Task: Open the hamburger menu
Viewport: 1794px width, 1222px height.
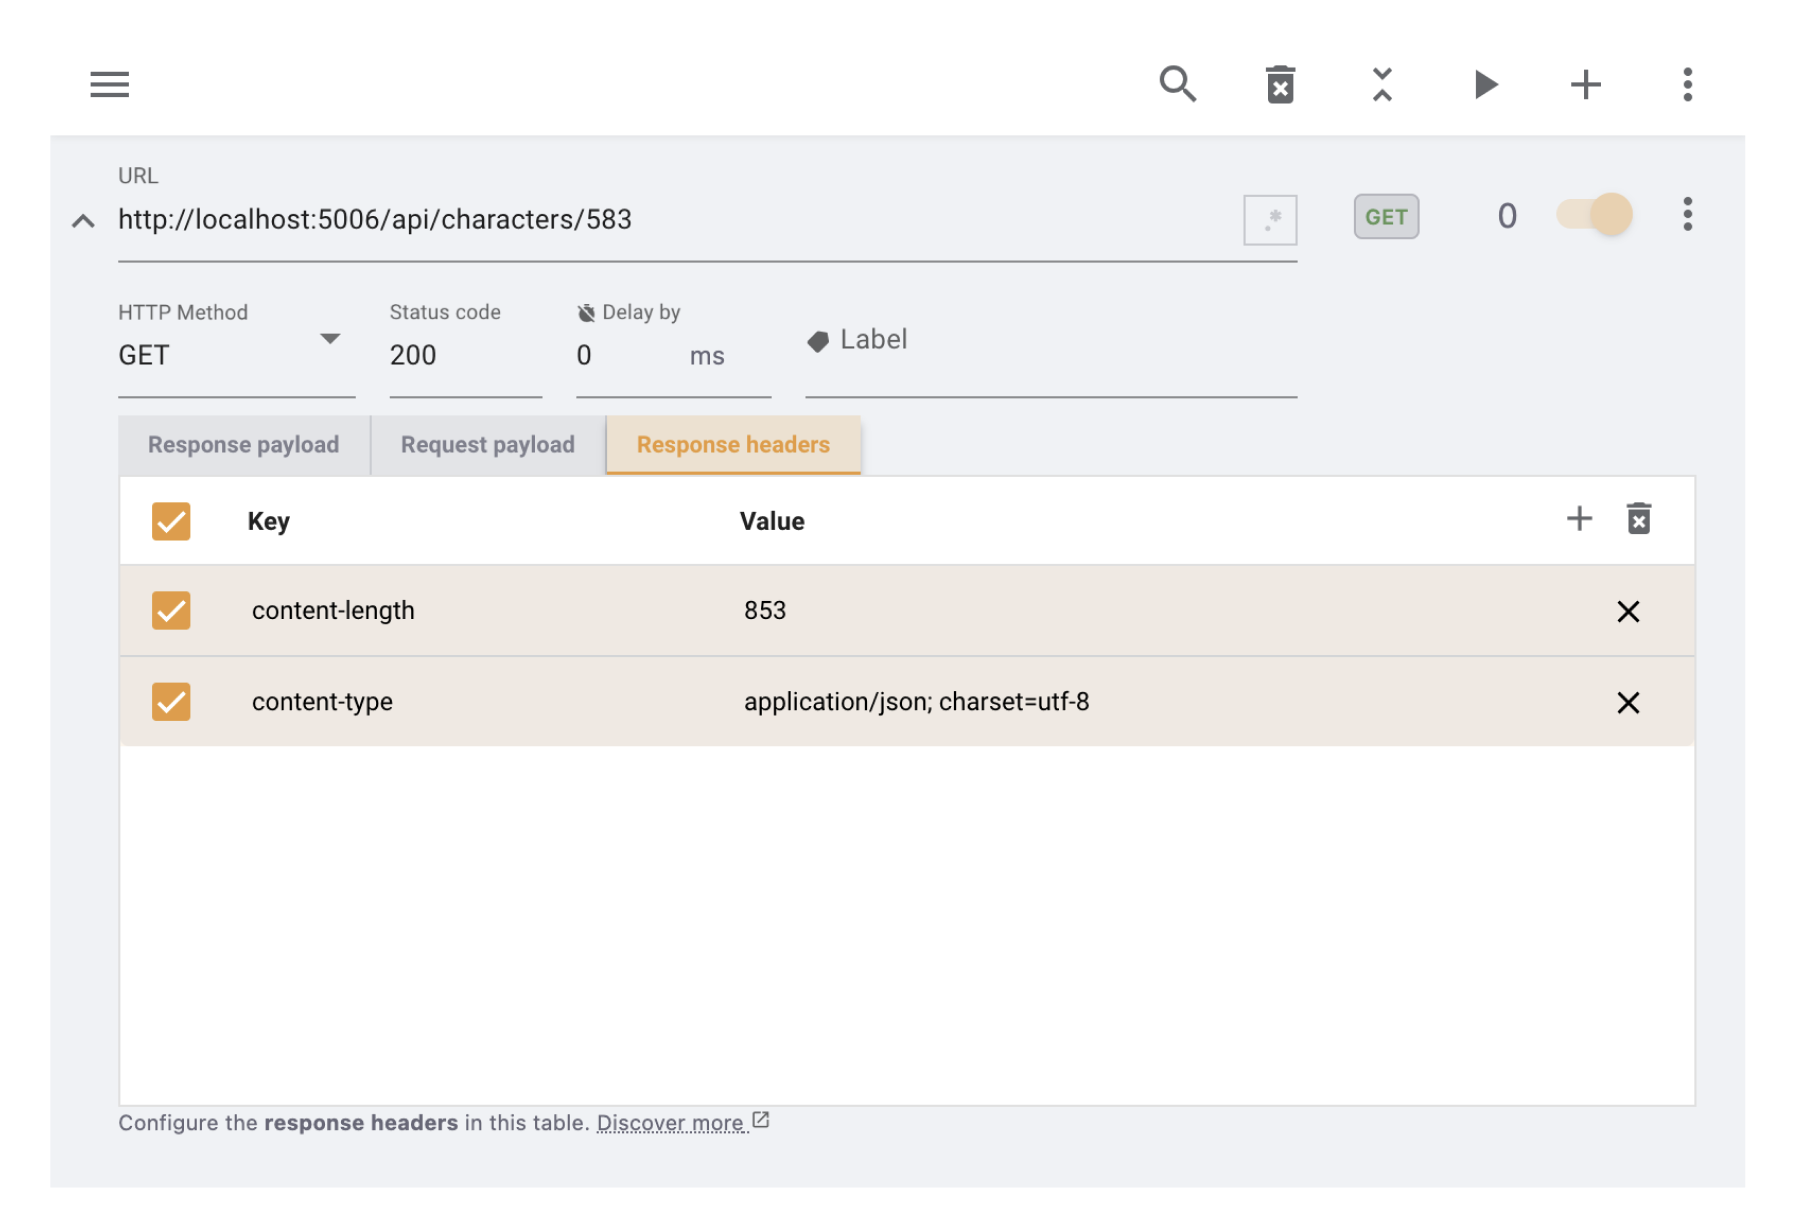Action: click(x=109, y=85)
